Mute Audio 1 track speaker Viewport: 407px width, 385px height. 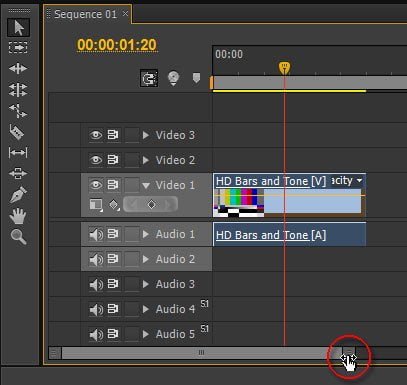[x=96, y=235]
